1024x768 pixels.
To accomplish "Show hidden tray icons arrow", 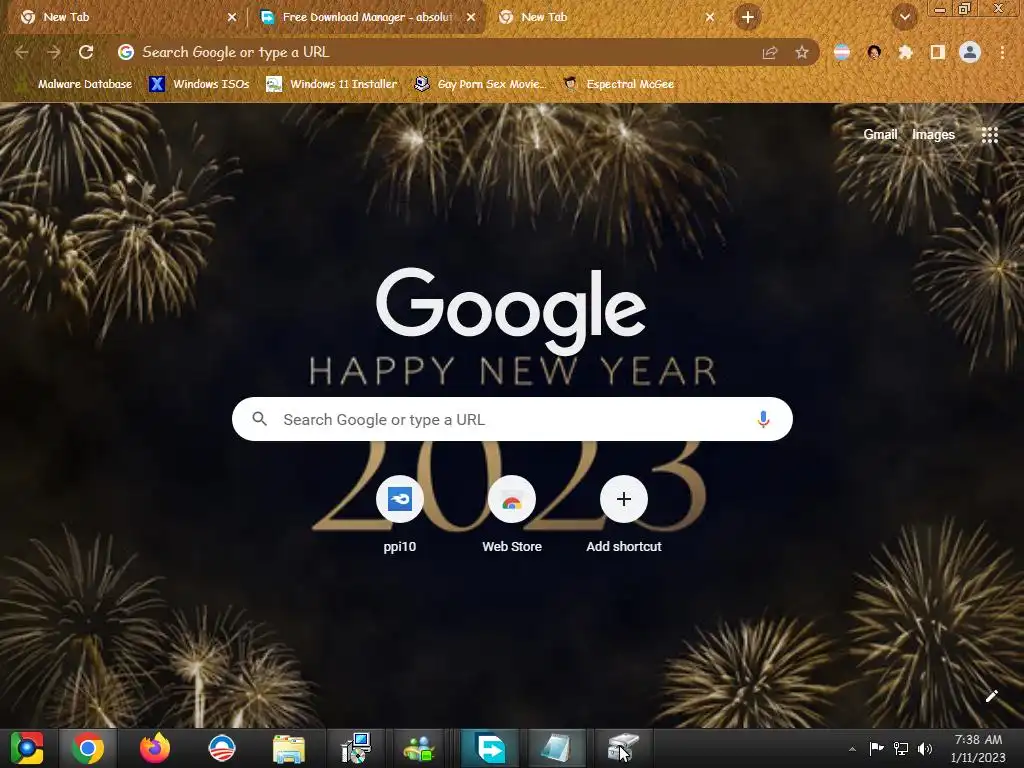I will pos(852,749).
